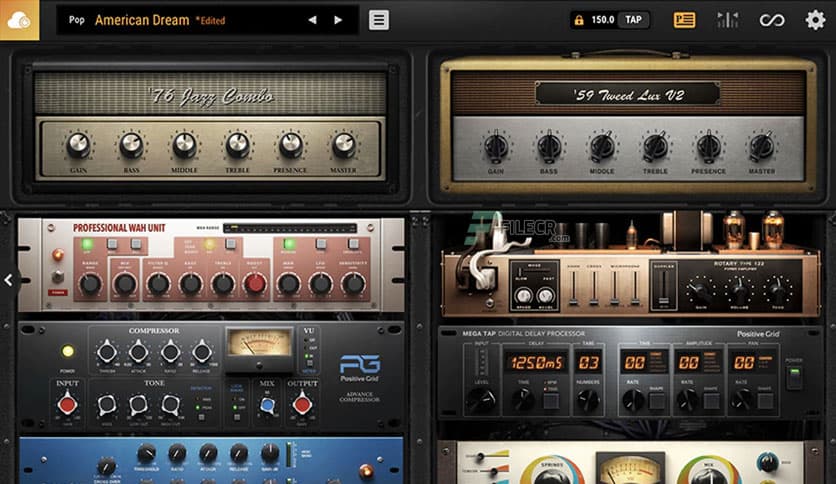The image size is (836, 484).
Task: Click the compressor red Output knob
Action: pos(302,405)
